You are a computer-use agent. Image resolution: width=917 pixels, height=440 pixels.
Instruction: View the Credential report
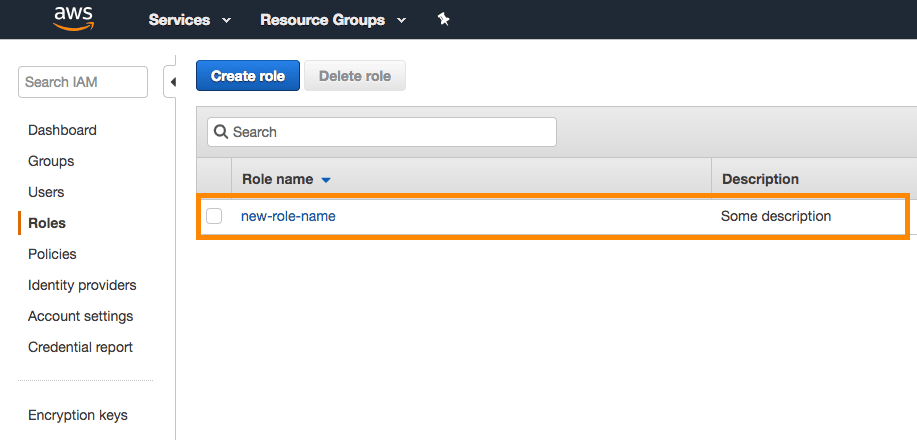point(80,347)
